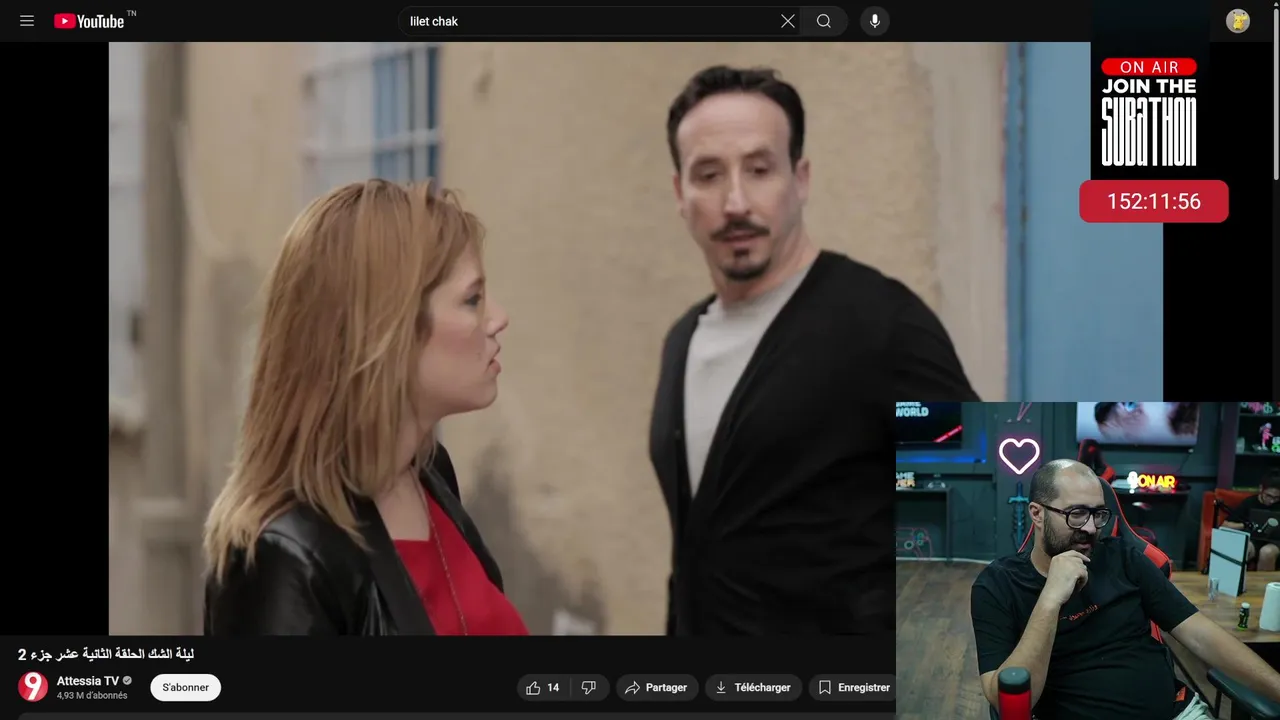Image resolution: width=1280 pixels, height=720 pixels.
Task: Click the heart icon on webcam overlay
Action: click(x=1019, y=456)
